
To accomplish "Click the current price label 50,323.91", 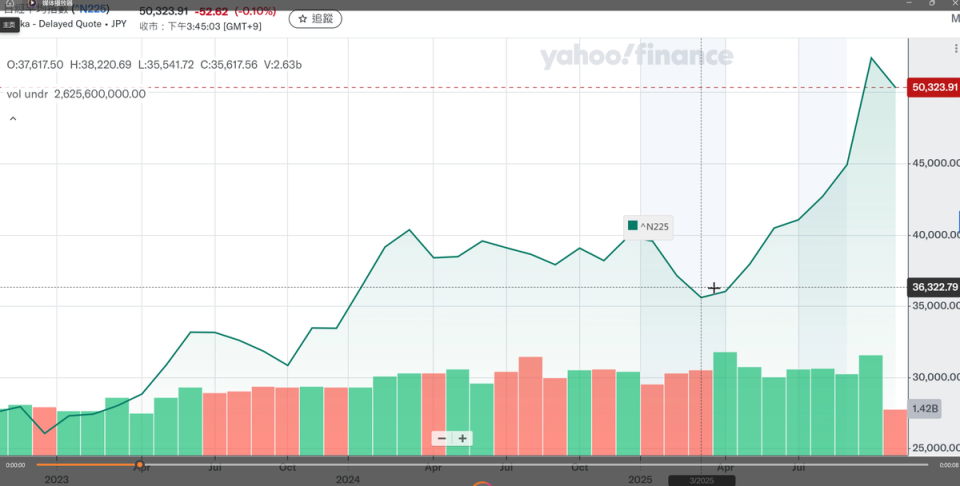I will pos(934,88).
